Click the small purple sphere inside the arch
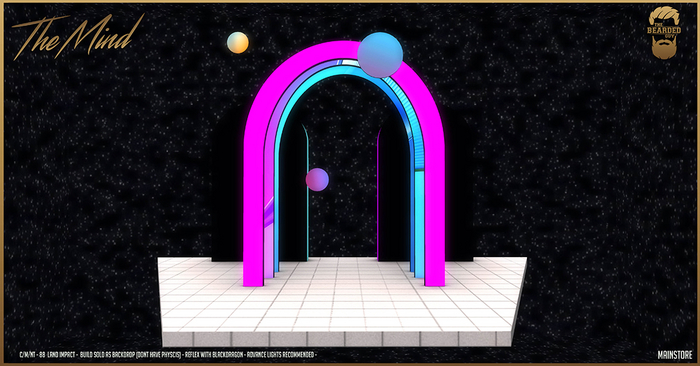The height and width of the screenshot is (366, 700). tap(317, 179)
